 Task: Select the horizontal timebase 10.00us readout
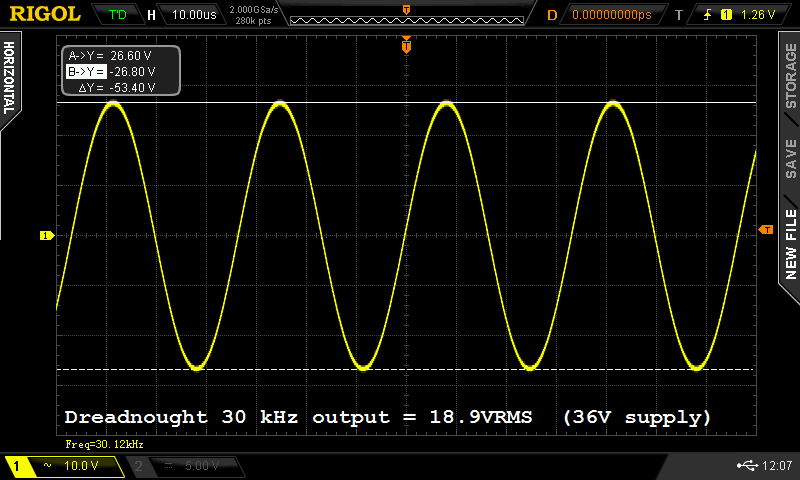pos(194,15)
